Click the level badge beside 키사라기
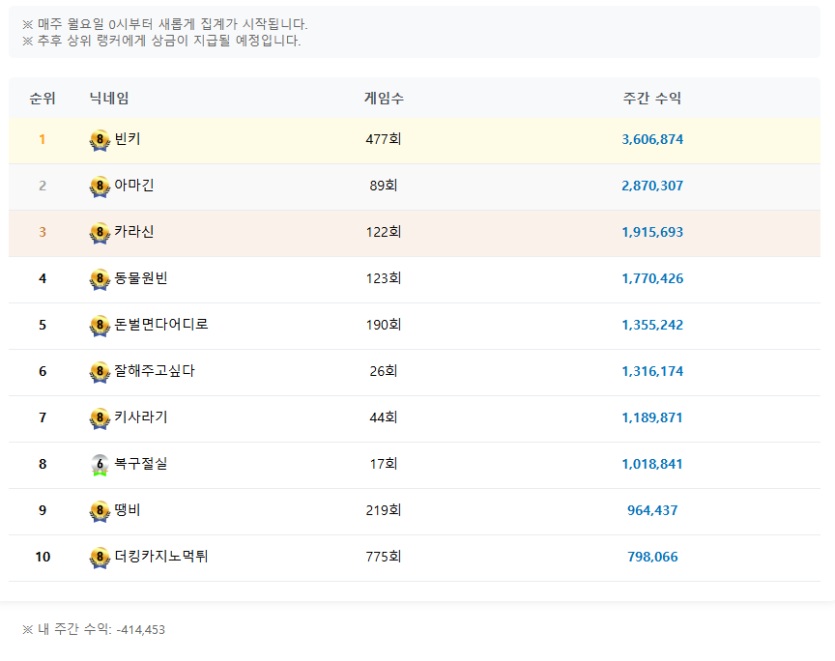Image resolution: width=835 pixels, height=661 pixels. 100,419
